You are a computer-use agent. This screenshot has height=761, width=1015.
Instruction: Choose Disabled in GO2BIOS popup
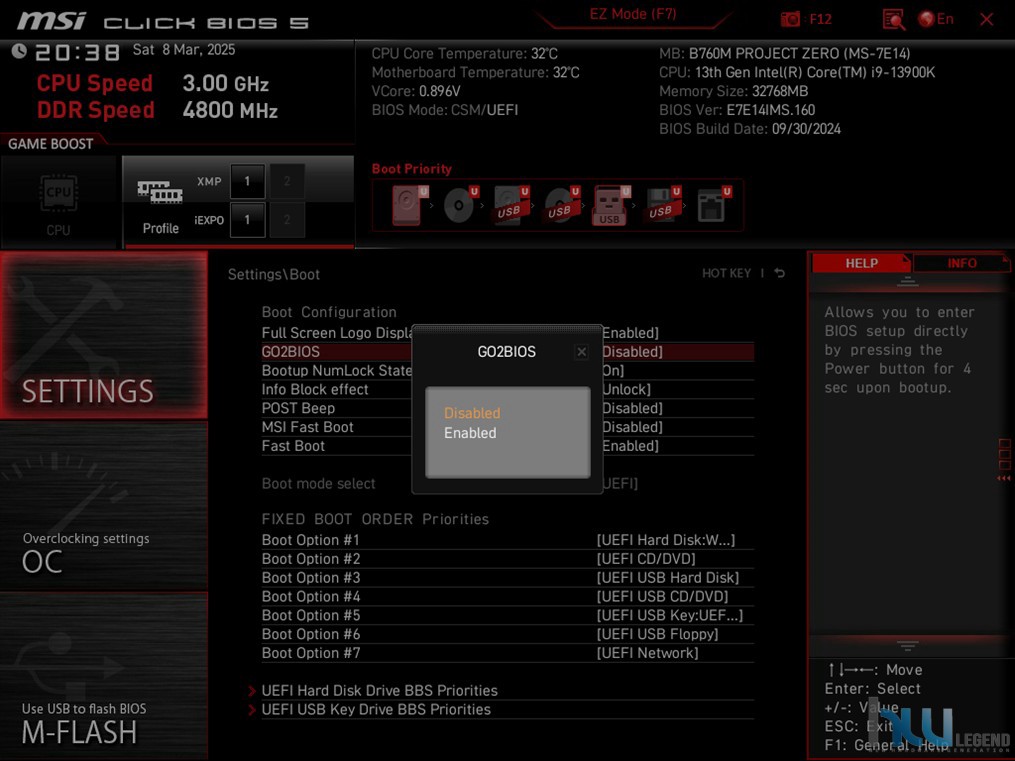pos(472,413)
